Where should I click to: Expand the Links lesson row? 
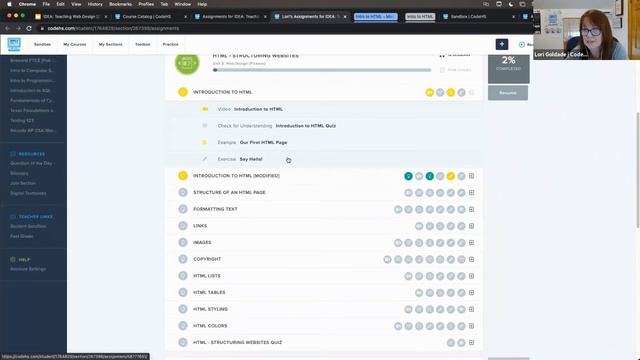(x=471, y=226)
